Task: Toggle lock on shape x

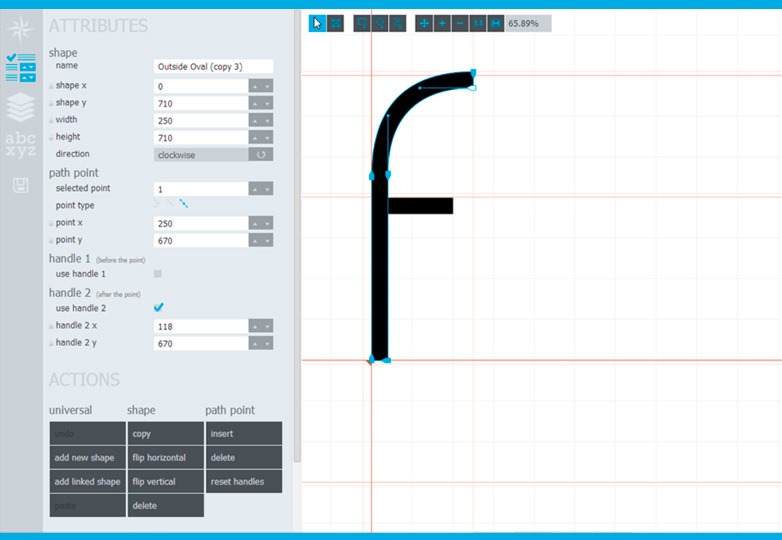Action: click(51, 86)
